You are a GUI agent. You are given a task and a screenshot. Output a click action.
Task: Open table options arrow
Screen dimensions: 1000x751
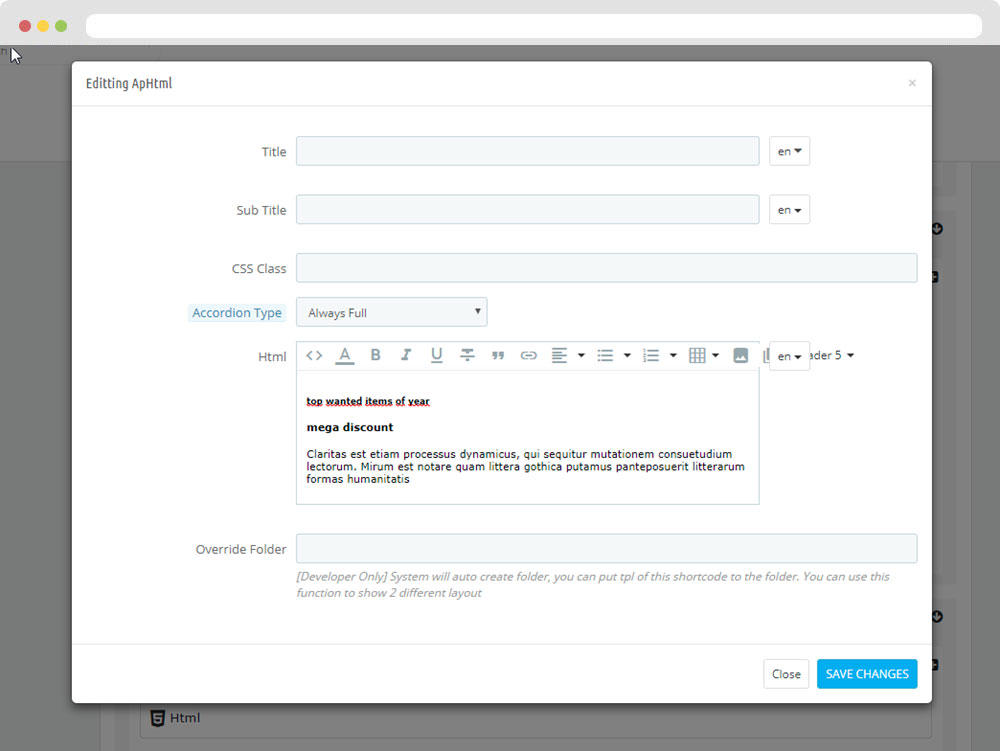click(716, 356)
